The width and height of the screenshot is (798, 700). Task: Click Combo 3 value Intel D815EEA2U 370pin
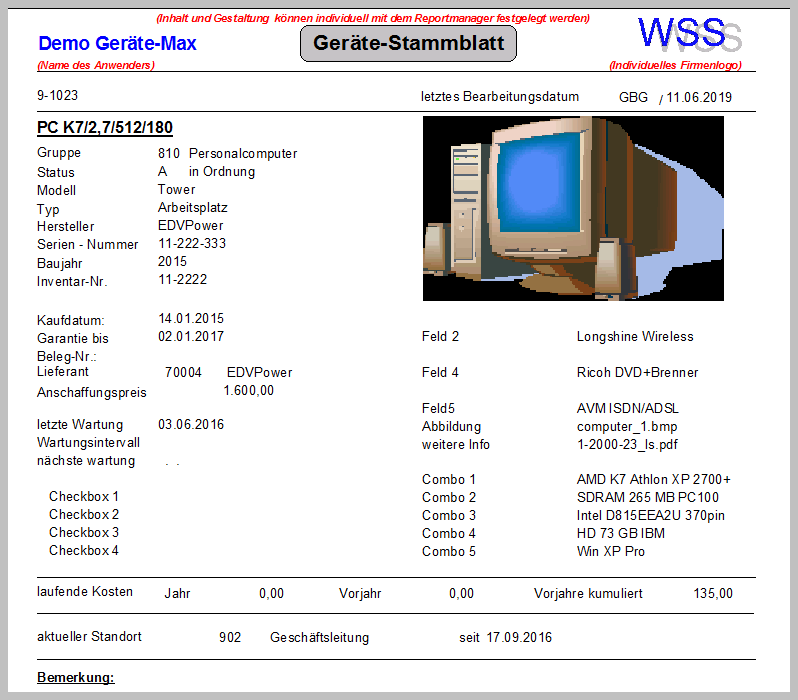coord(650,516)
